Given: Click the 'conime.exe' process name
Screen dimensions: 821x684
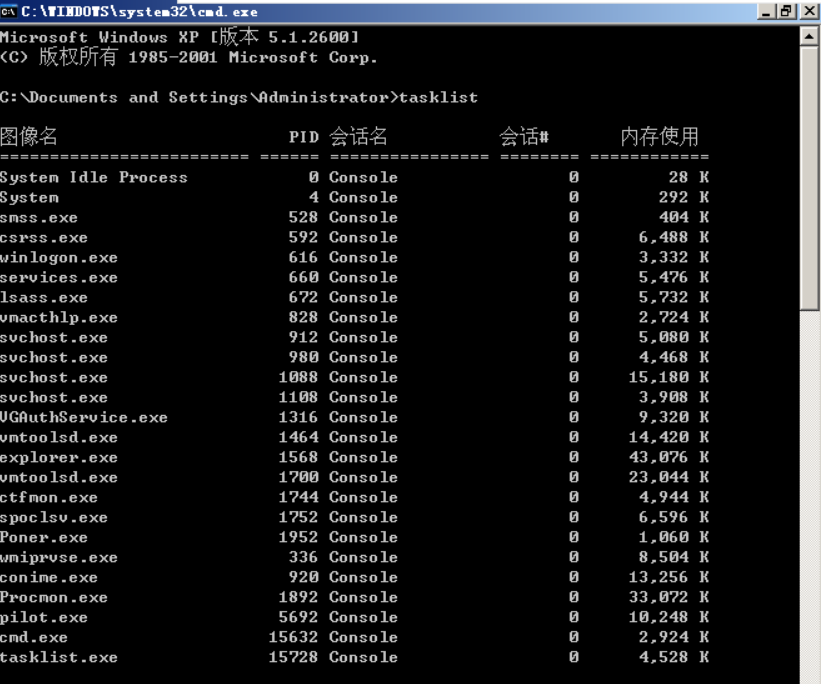Looking at the screenshot, I should (49, 577).
